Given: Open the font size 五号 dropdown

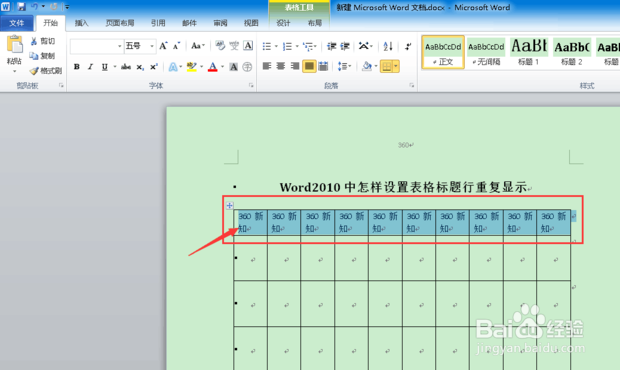Looking at the screenshot, I should click(x=151, y=46).
